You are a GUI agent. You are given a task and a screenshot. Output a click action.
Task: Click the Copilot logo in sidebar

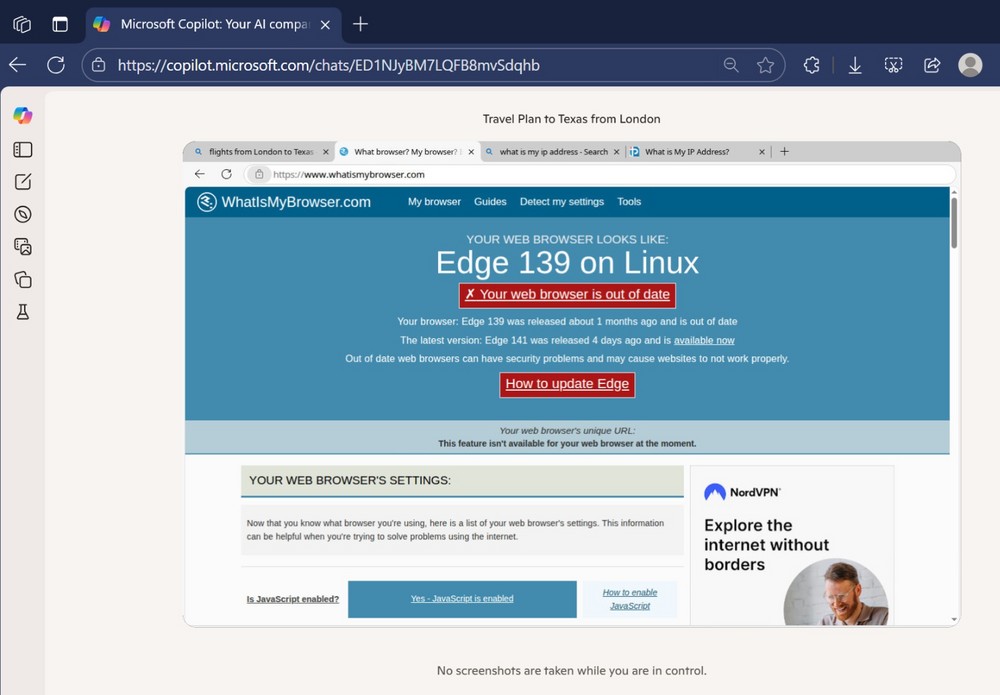23,115
